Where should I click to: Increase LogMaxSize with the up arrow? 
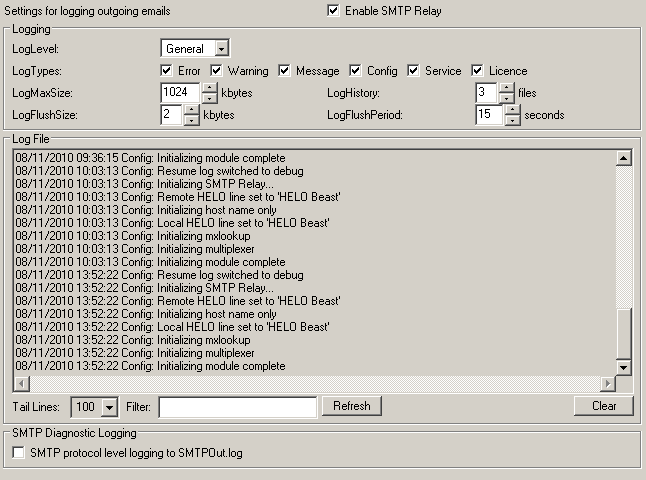(209, 87)
